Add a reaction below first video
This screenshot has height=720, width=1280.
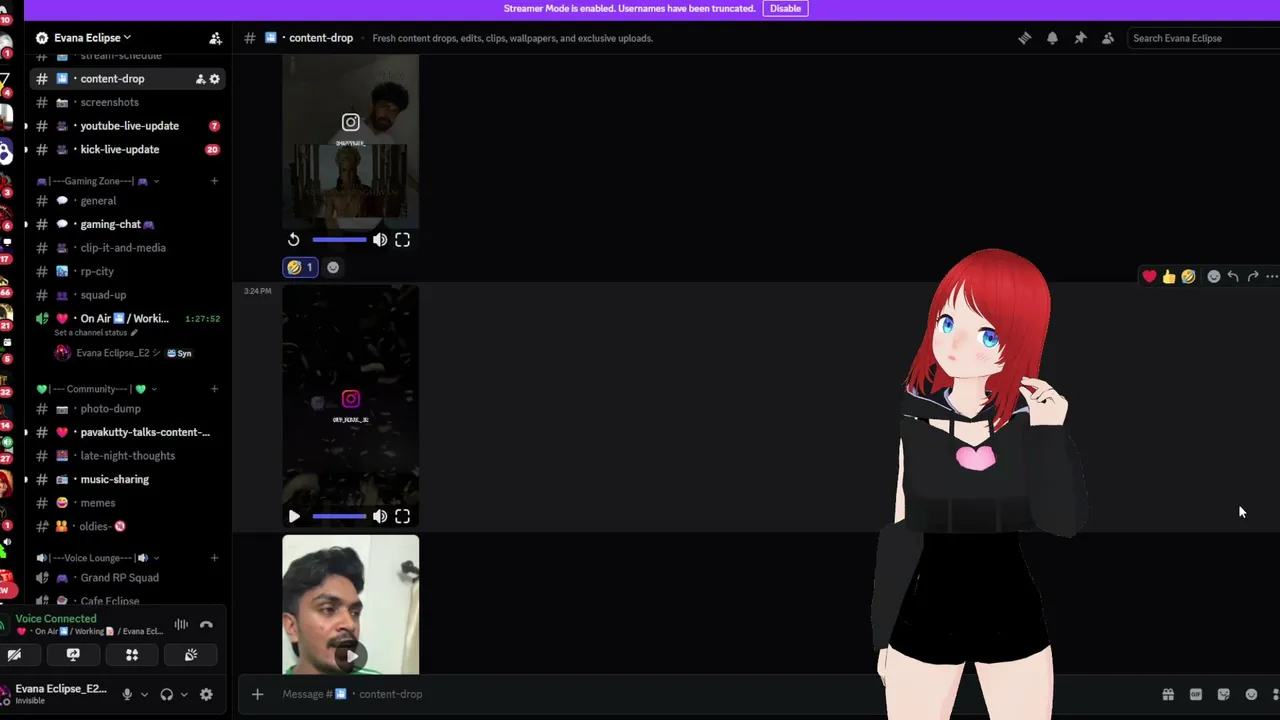click(x=333, y=267)
